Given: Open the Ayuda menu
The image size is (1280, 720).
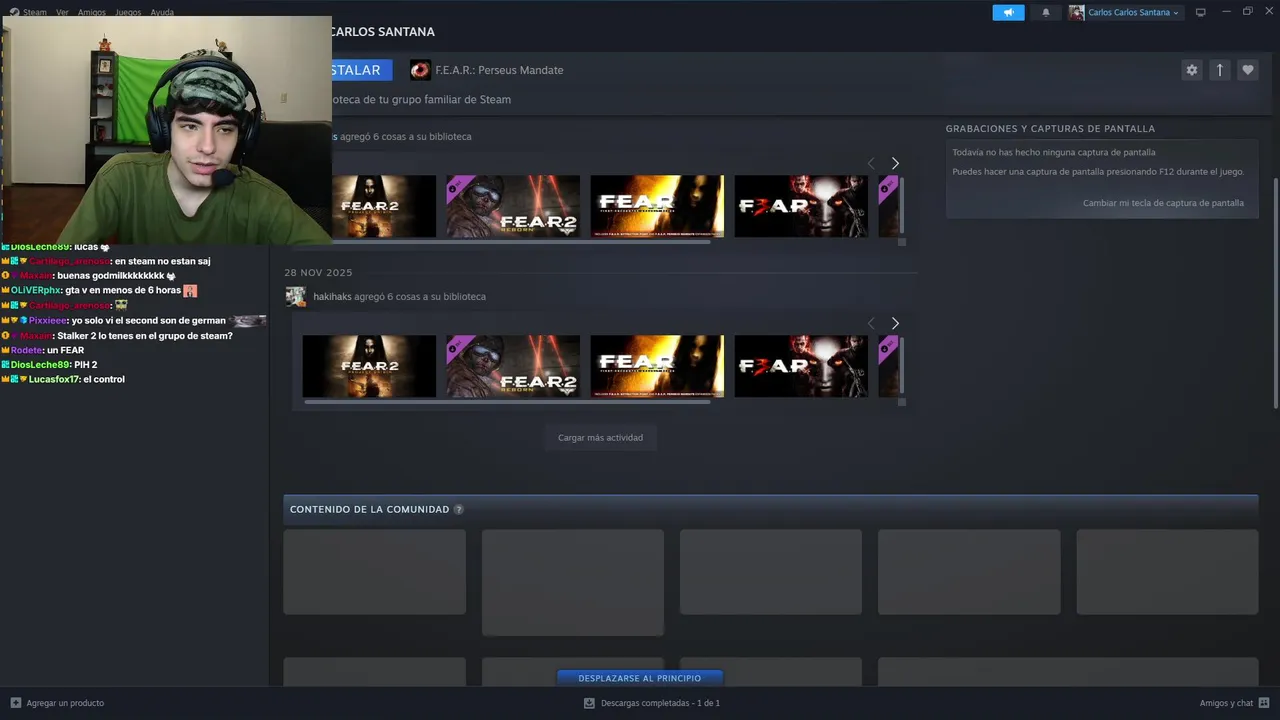Looking at the screenshot, I should [162, 12].
